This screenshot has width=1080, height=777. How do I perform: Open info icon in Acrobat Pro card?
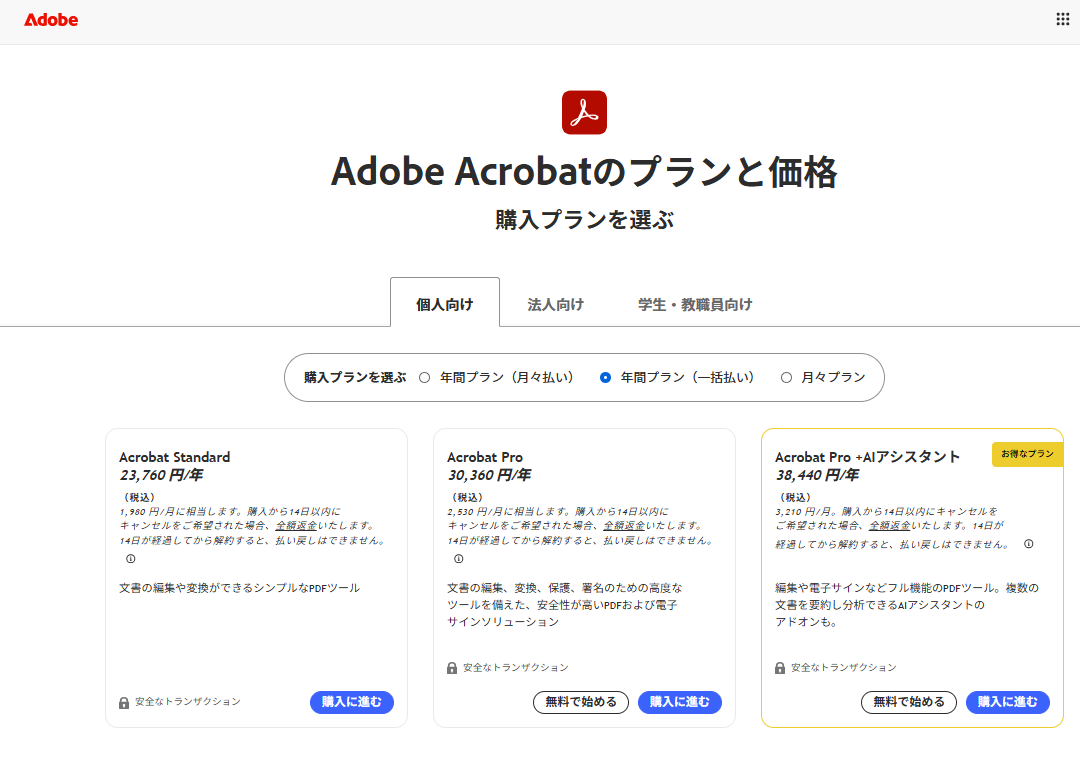(459, 559)
